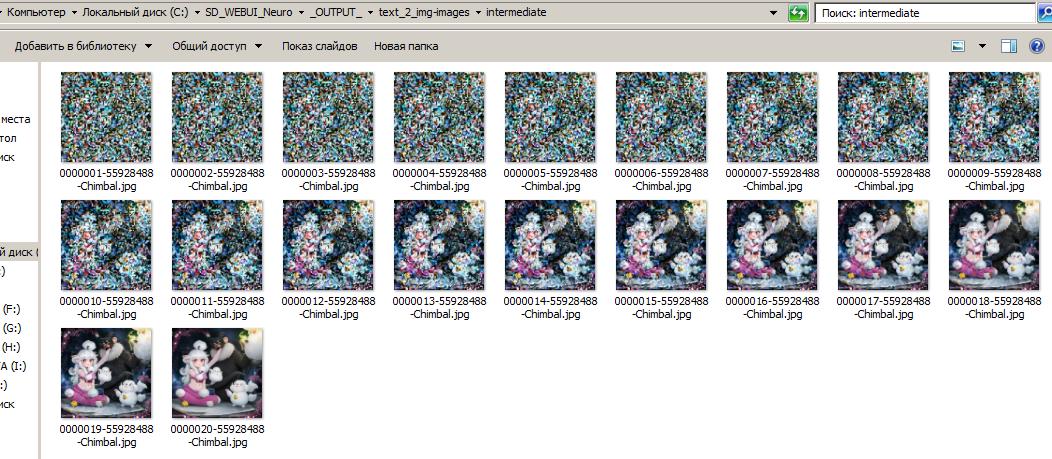
Task: Expand the arrow after Компьютер in path
Action: pos(73,13)
